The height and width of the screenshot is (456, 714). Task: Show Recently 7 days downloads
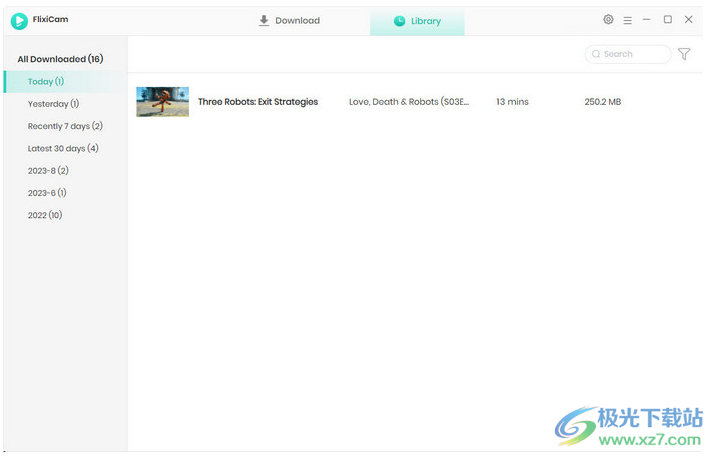coord(65,126)
